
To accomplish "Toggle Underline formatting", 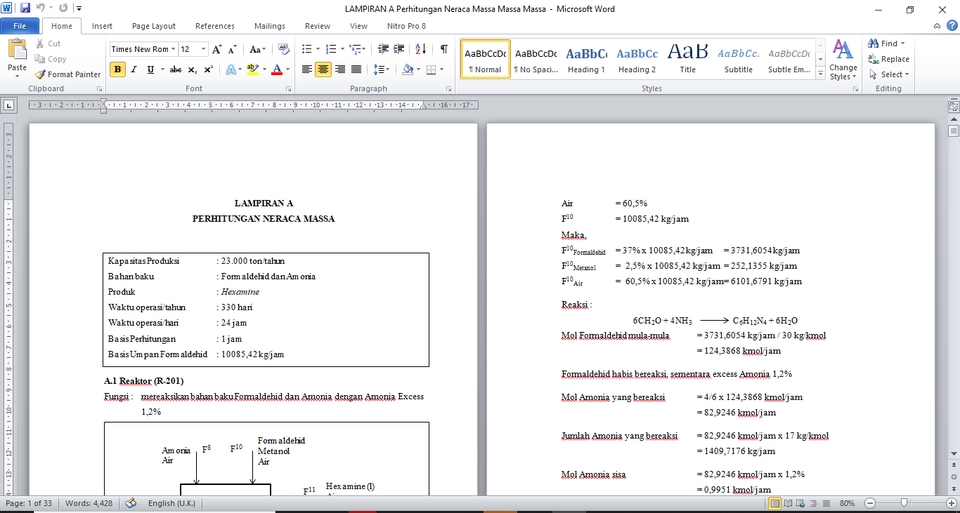I will [x=150, y=70].
